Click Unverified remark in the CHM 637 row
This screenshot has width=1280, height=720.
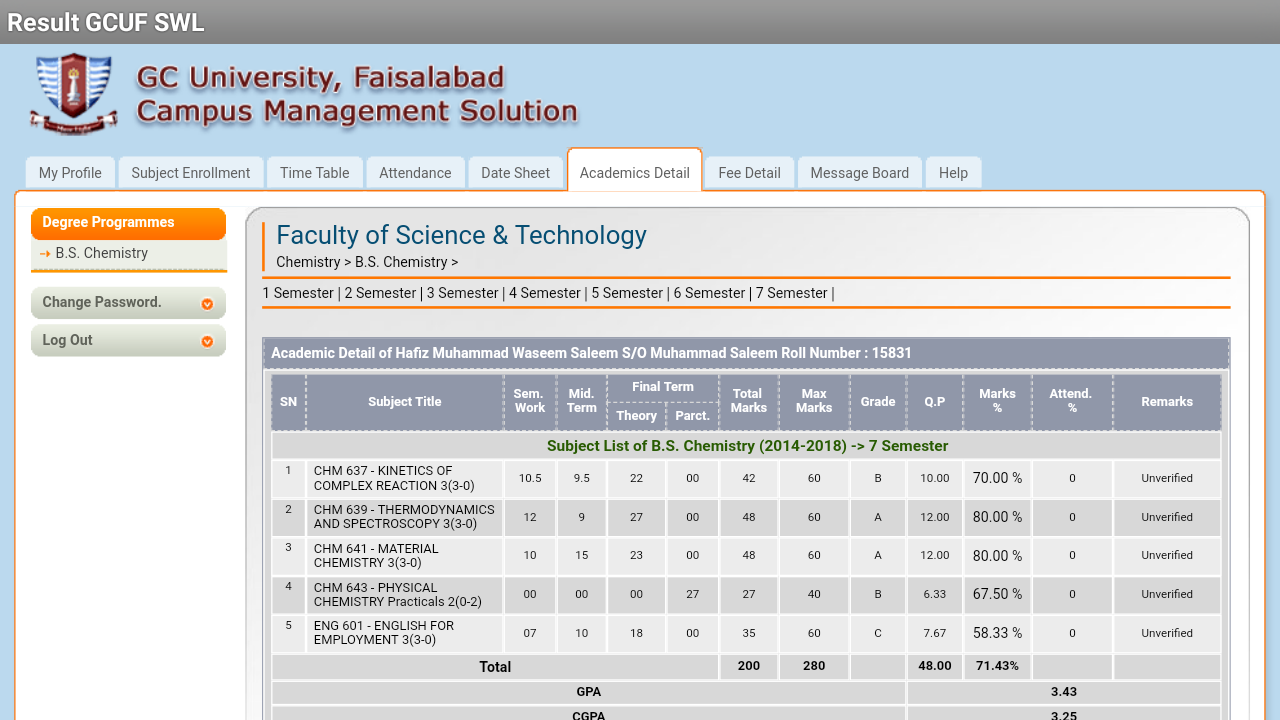(x=1167, y=478)
